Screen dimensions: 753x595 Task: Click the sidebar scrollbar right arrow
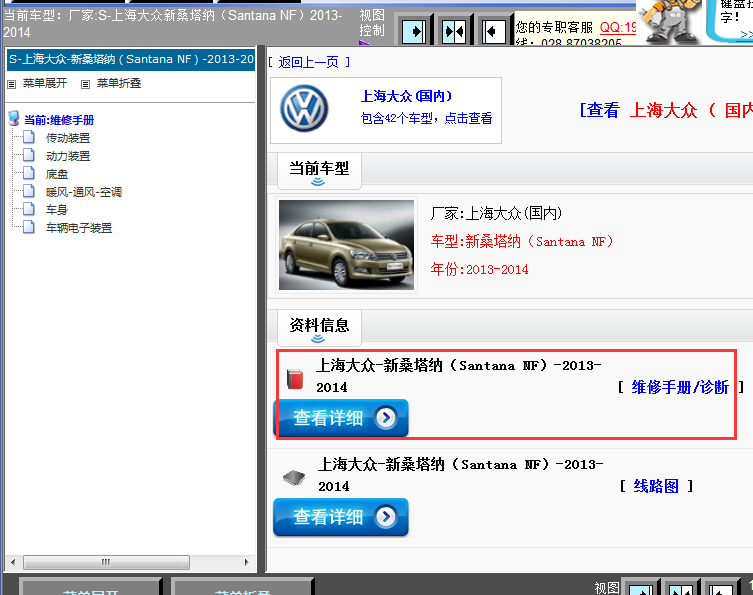tap(247, 562)
